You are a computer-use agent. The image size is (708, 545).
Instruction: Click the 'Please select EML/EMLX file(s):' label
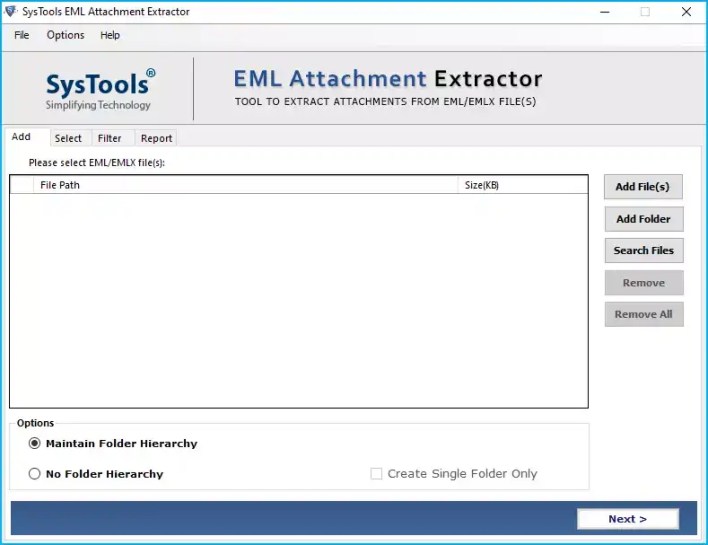[x=97, y=163]
